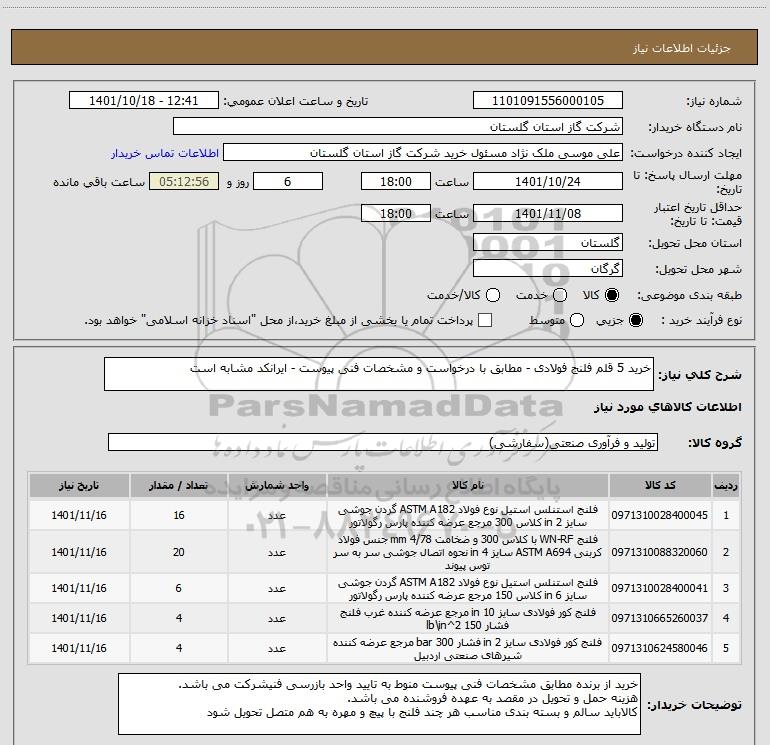Click the واحد شمارش column header

[x=277, y=485]
